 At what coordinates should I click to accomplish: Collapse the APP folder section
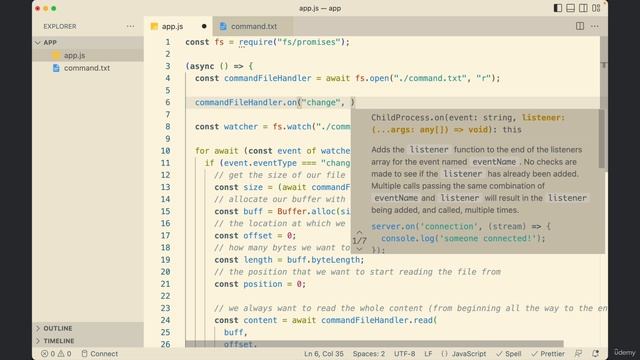coord(88,42)
